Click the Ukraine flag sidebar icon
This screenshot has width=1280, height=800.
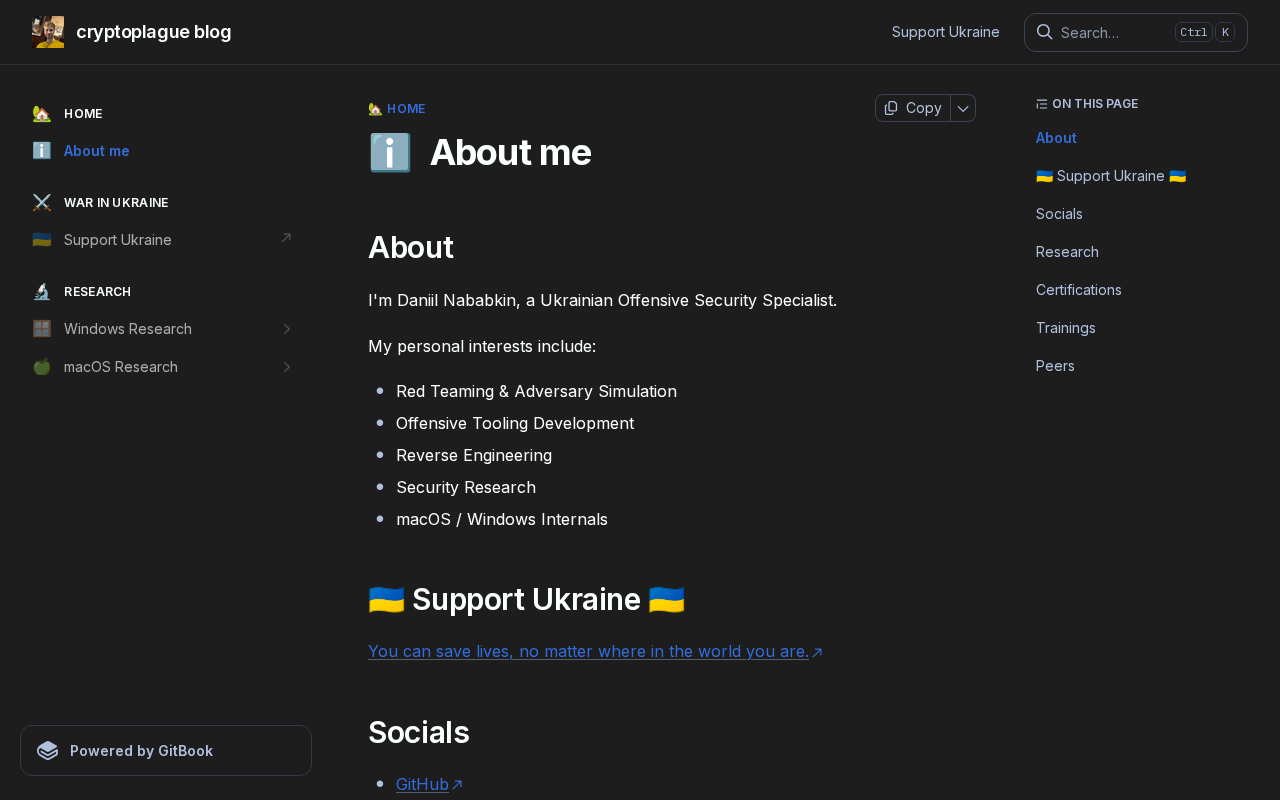(42, 240)
